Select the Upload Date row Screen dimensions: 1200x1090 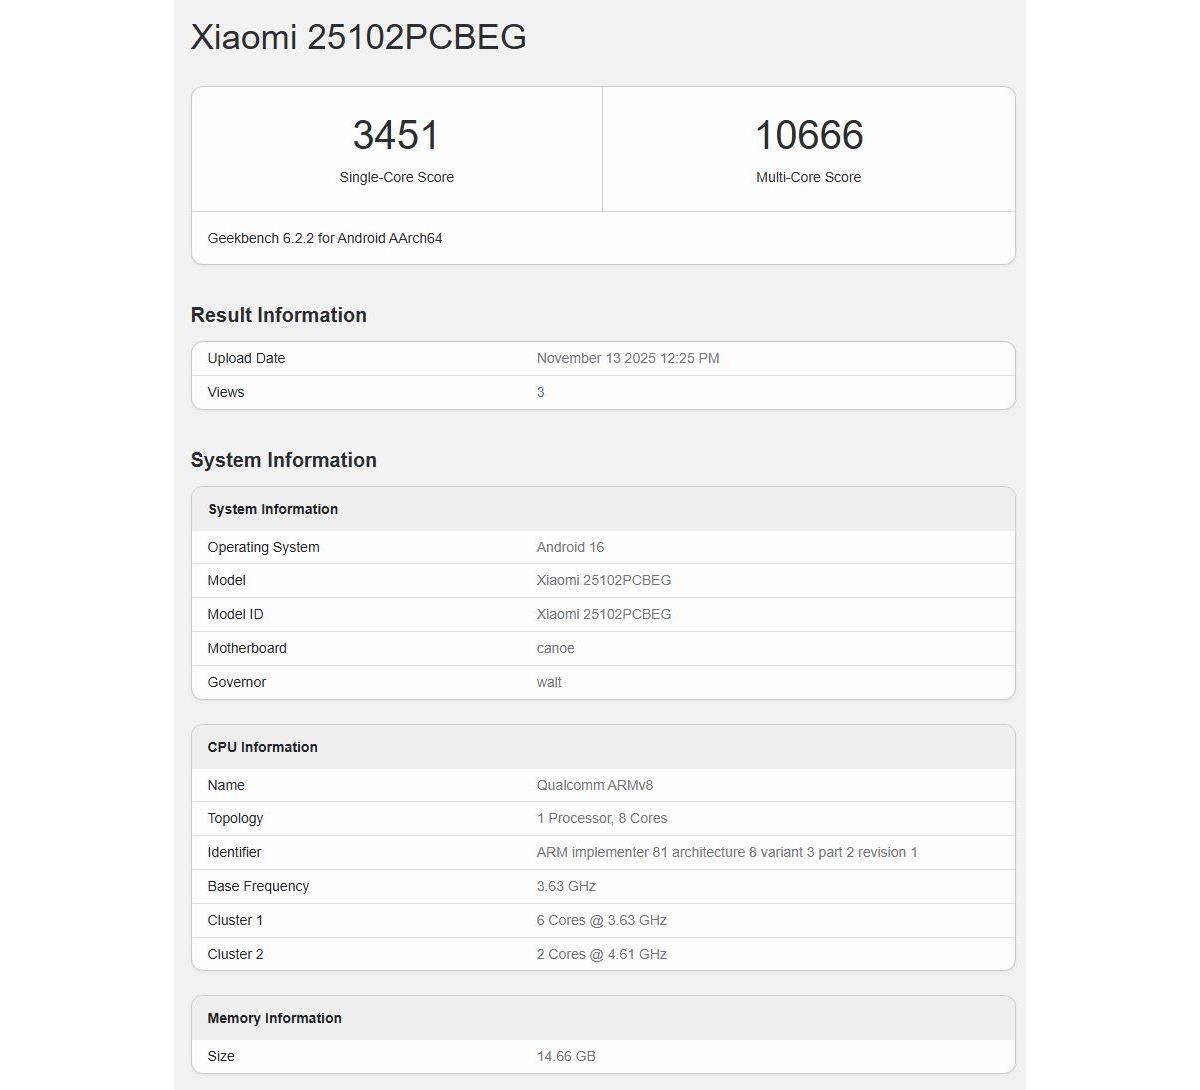click(x=600, y=358)
